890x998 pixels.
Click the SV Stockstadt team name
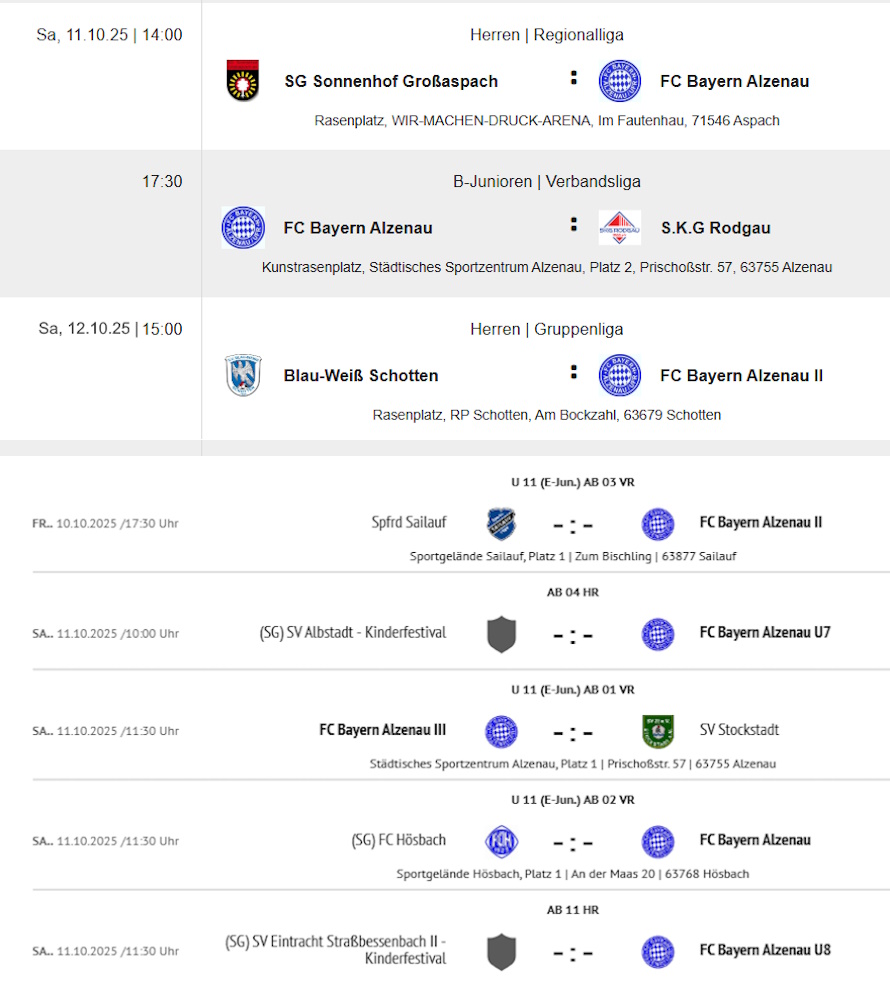coord(739,730)
